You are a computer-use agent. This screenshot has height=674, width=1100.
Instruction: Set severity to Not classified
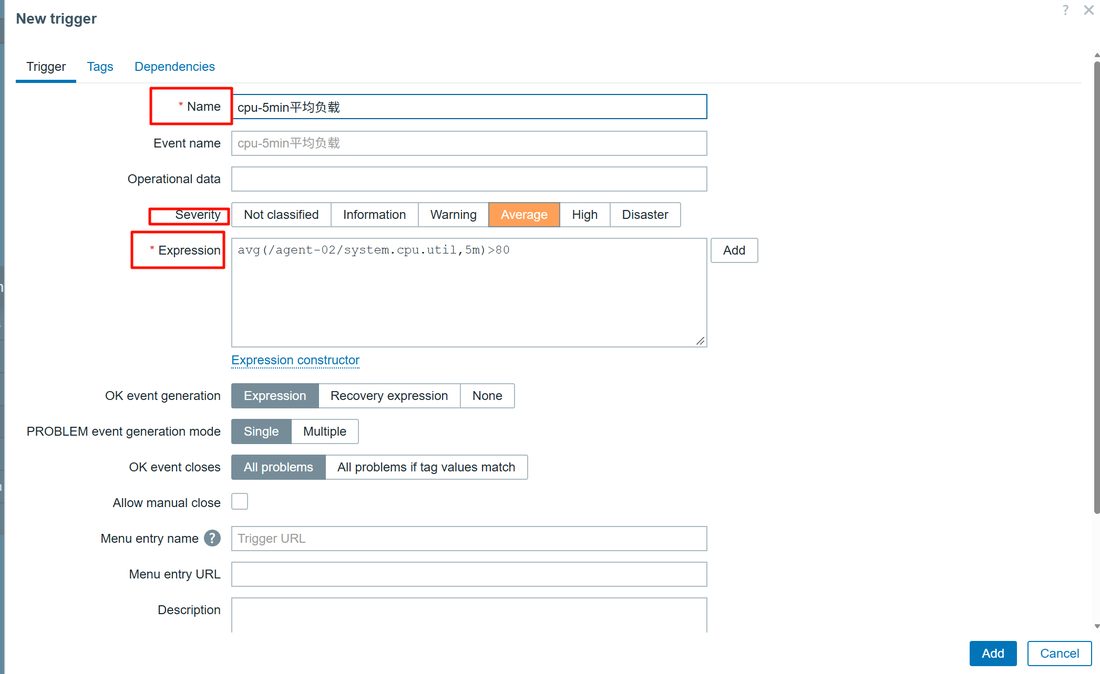click(x=281, y=215)
